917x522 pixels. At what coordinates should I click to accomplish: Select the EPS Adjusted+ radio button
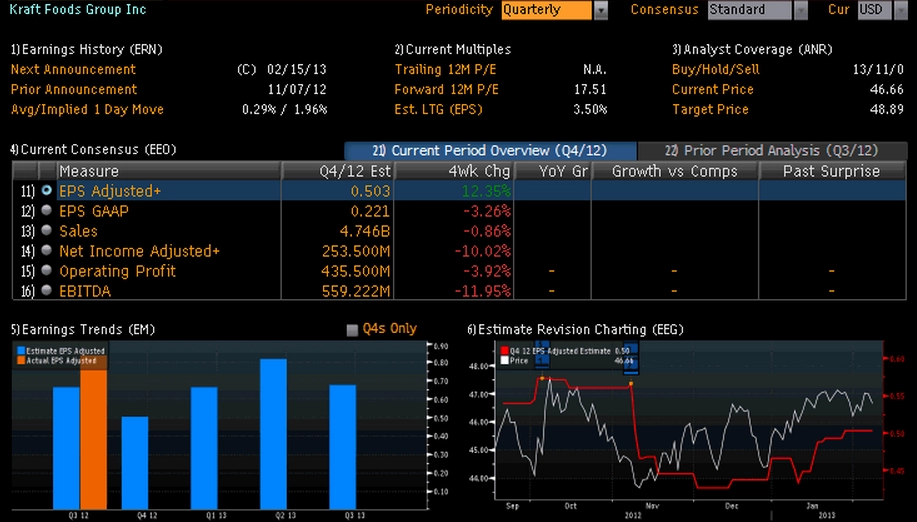click(47, 191)
